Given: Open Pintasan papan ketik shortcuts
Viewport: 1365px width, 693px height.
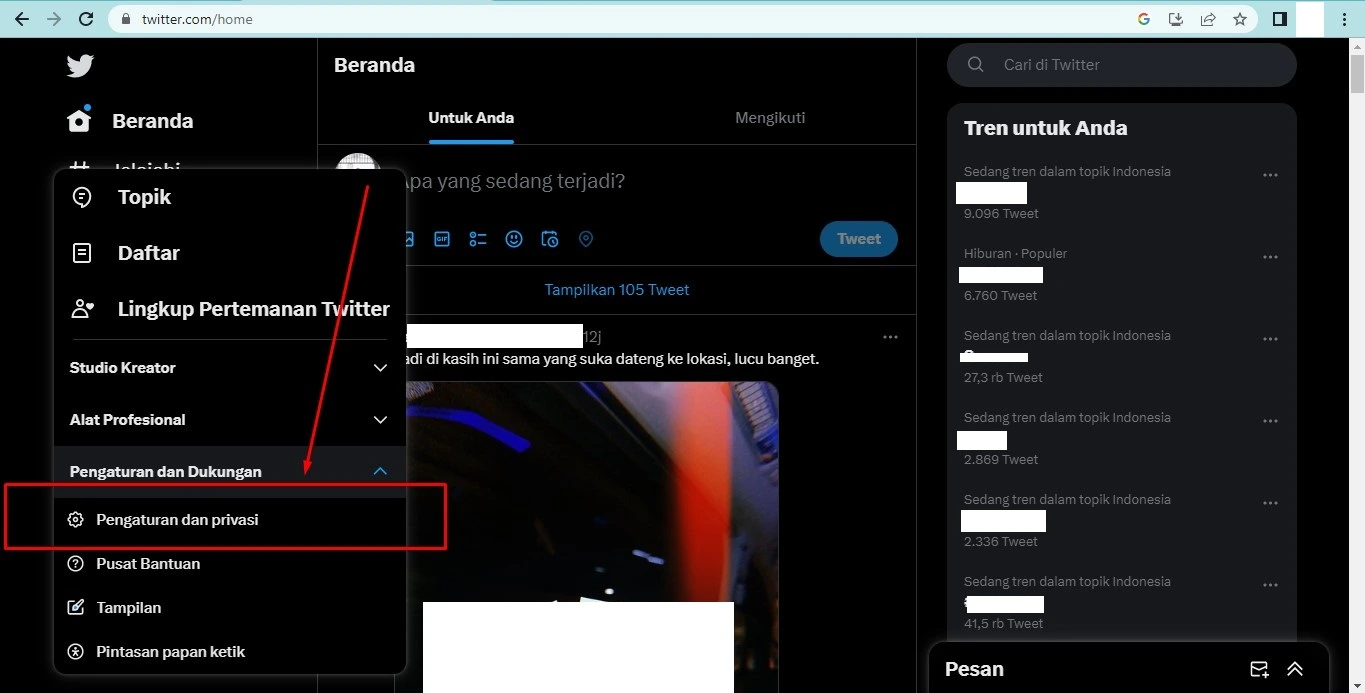Looking at the screenshot, I should [230, 652].
